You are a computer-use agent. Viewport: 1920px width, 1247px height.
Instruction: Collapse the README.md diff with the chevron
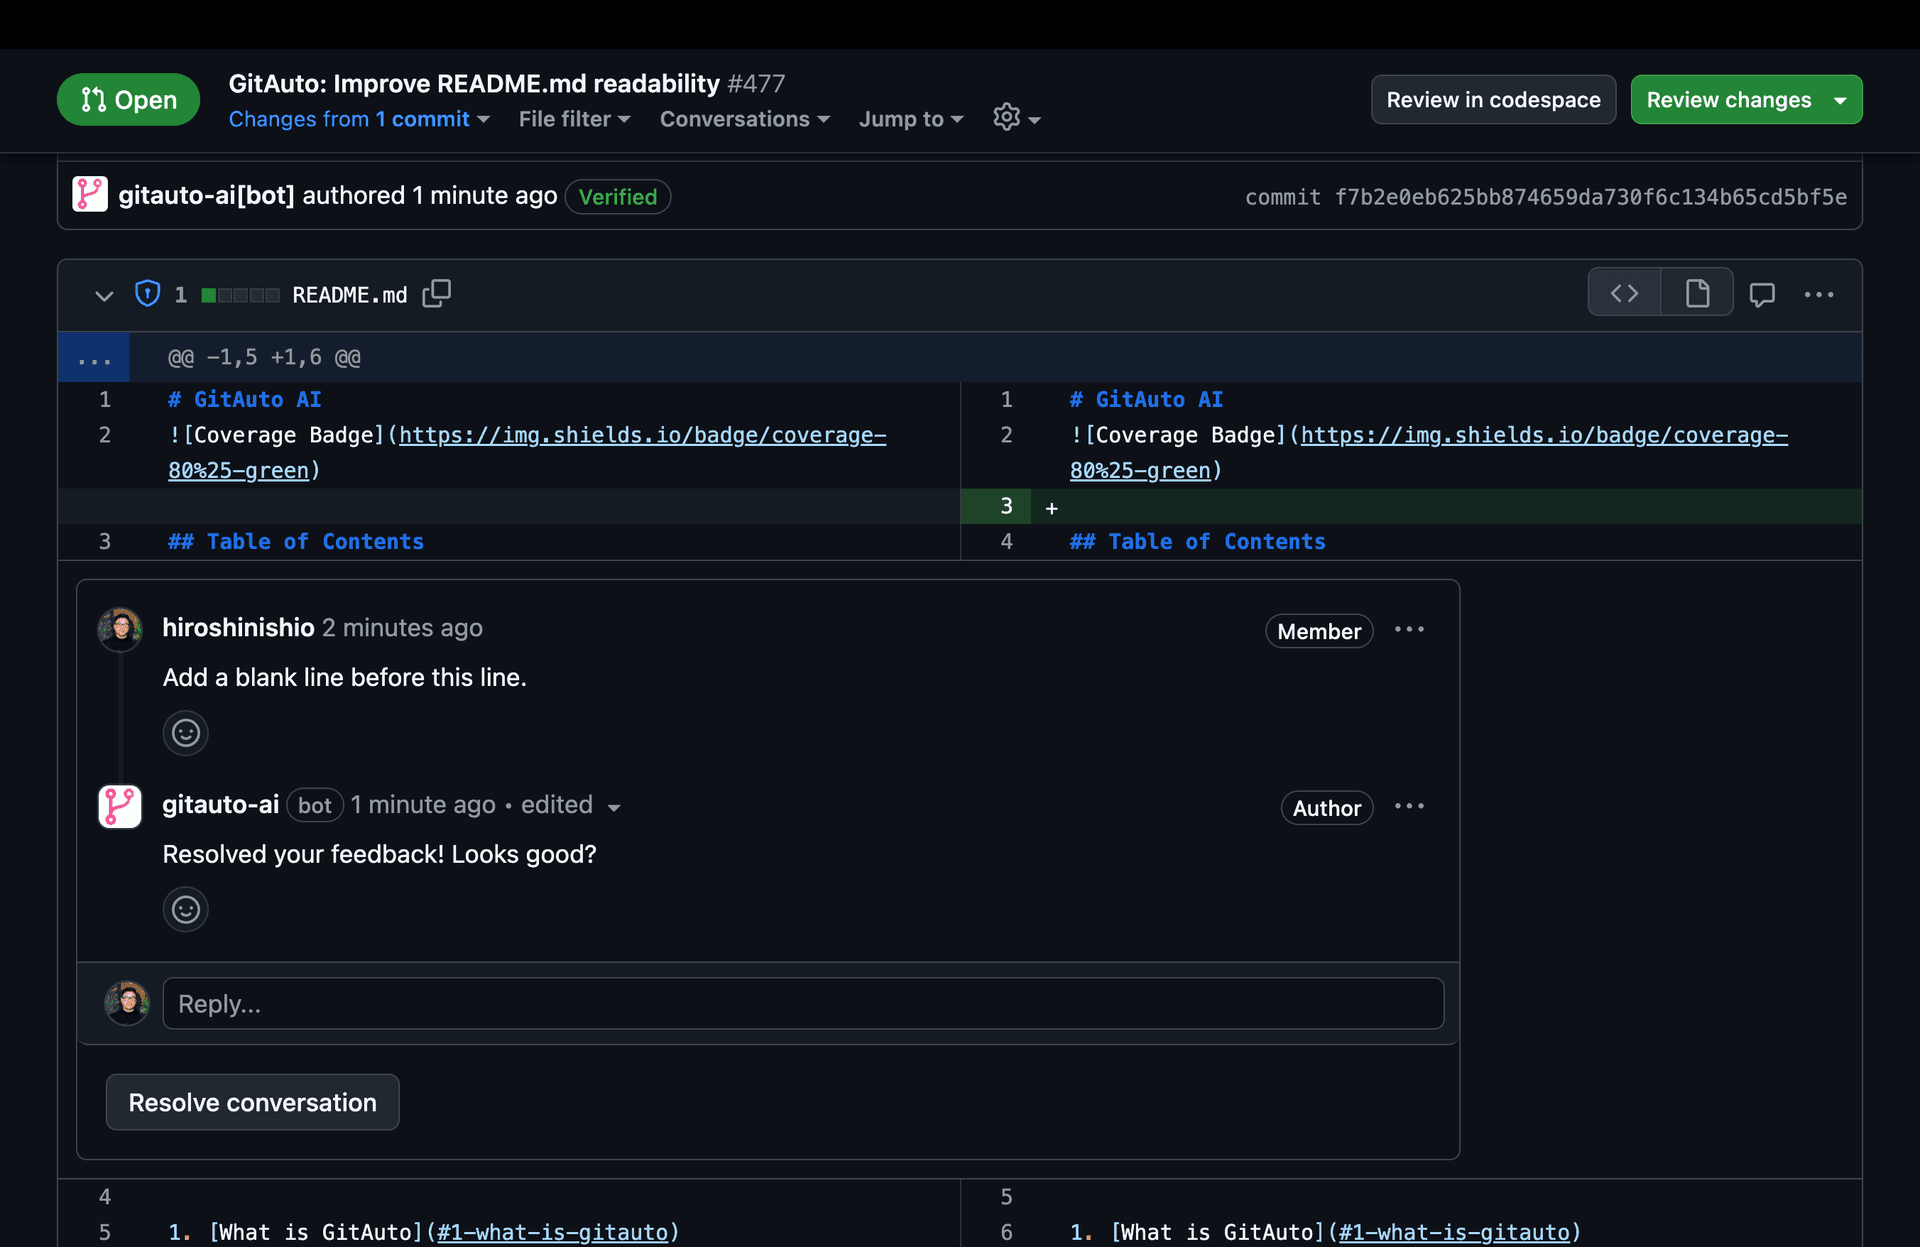pos(104,295)
